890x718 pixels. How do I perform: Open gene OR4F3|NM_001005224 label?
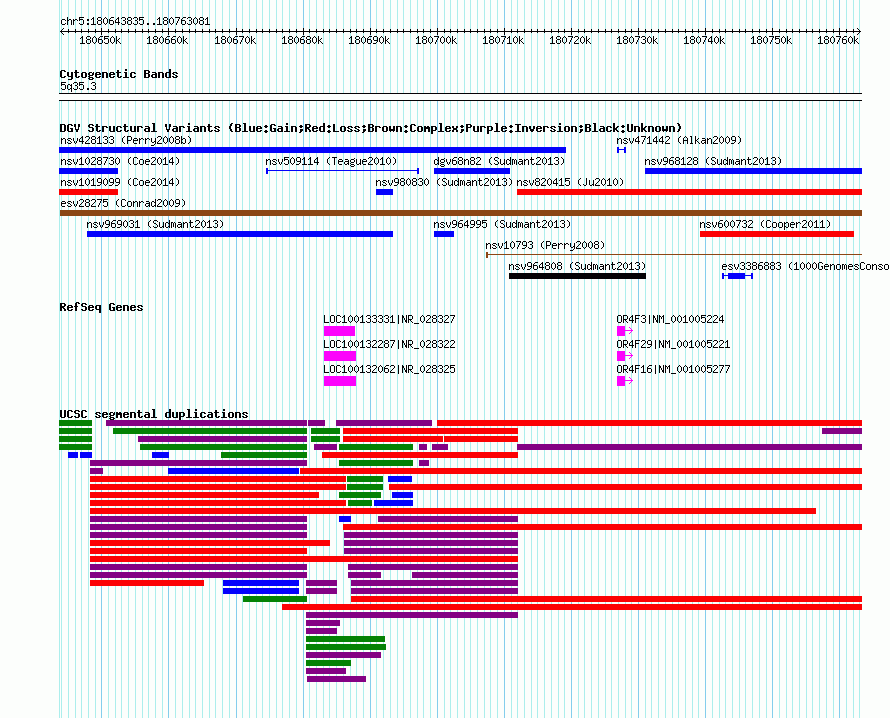(670, 319)
